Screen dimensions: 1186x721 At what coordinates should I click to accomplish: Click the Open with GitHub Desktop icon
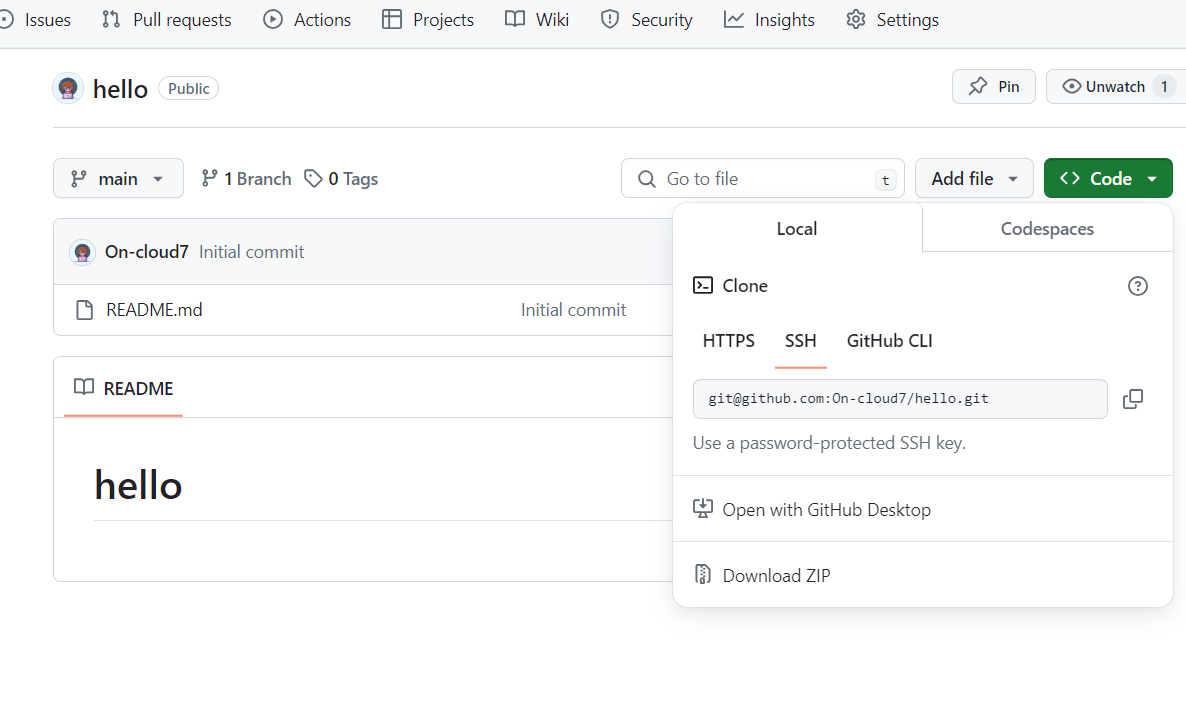tap(703, 509)
